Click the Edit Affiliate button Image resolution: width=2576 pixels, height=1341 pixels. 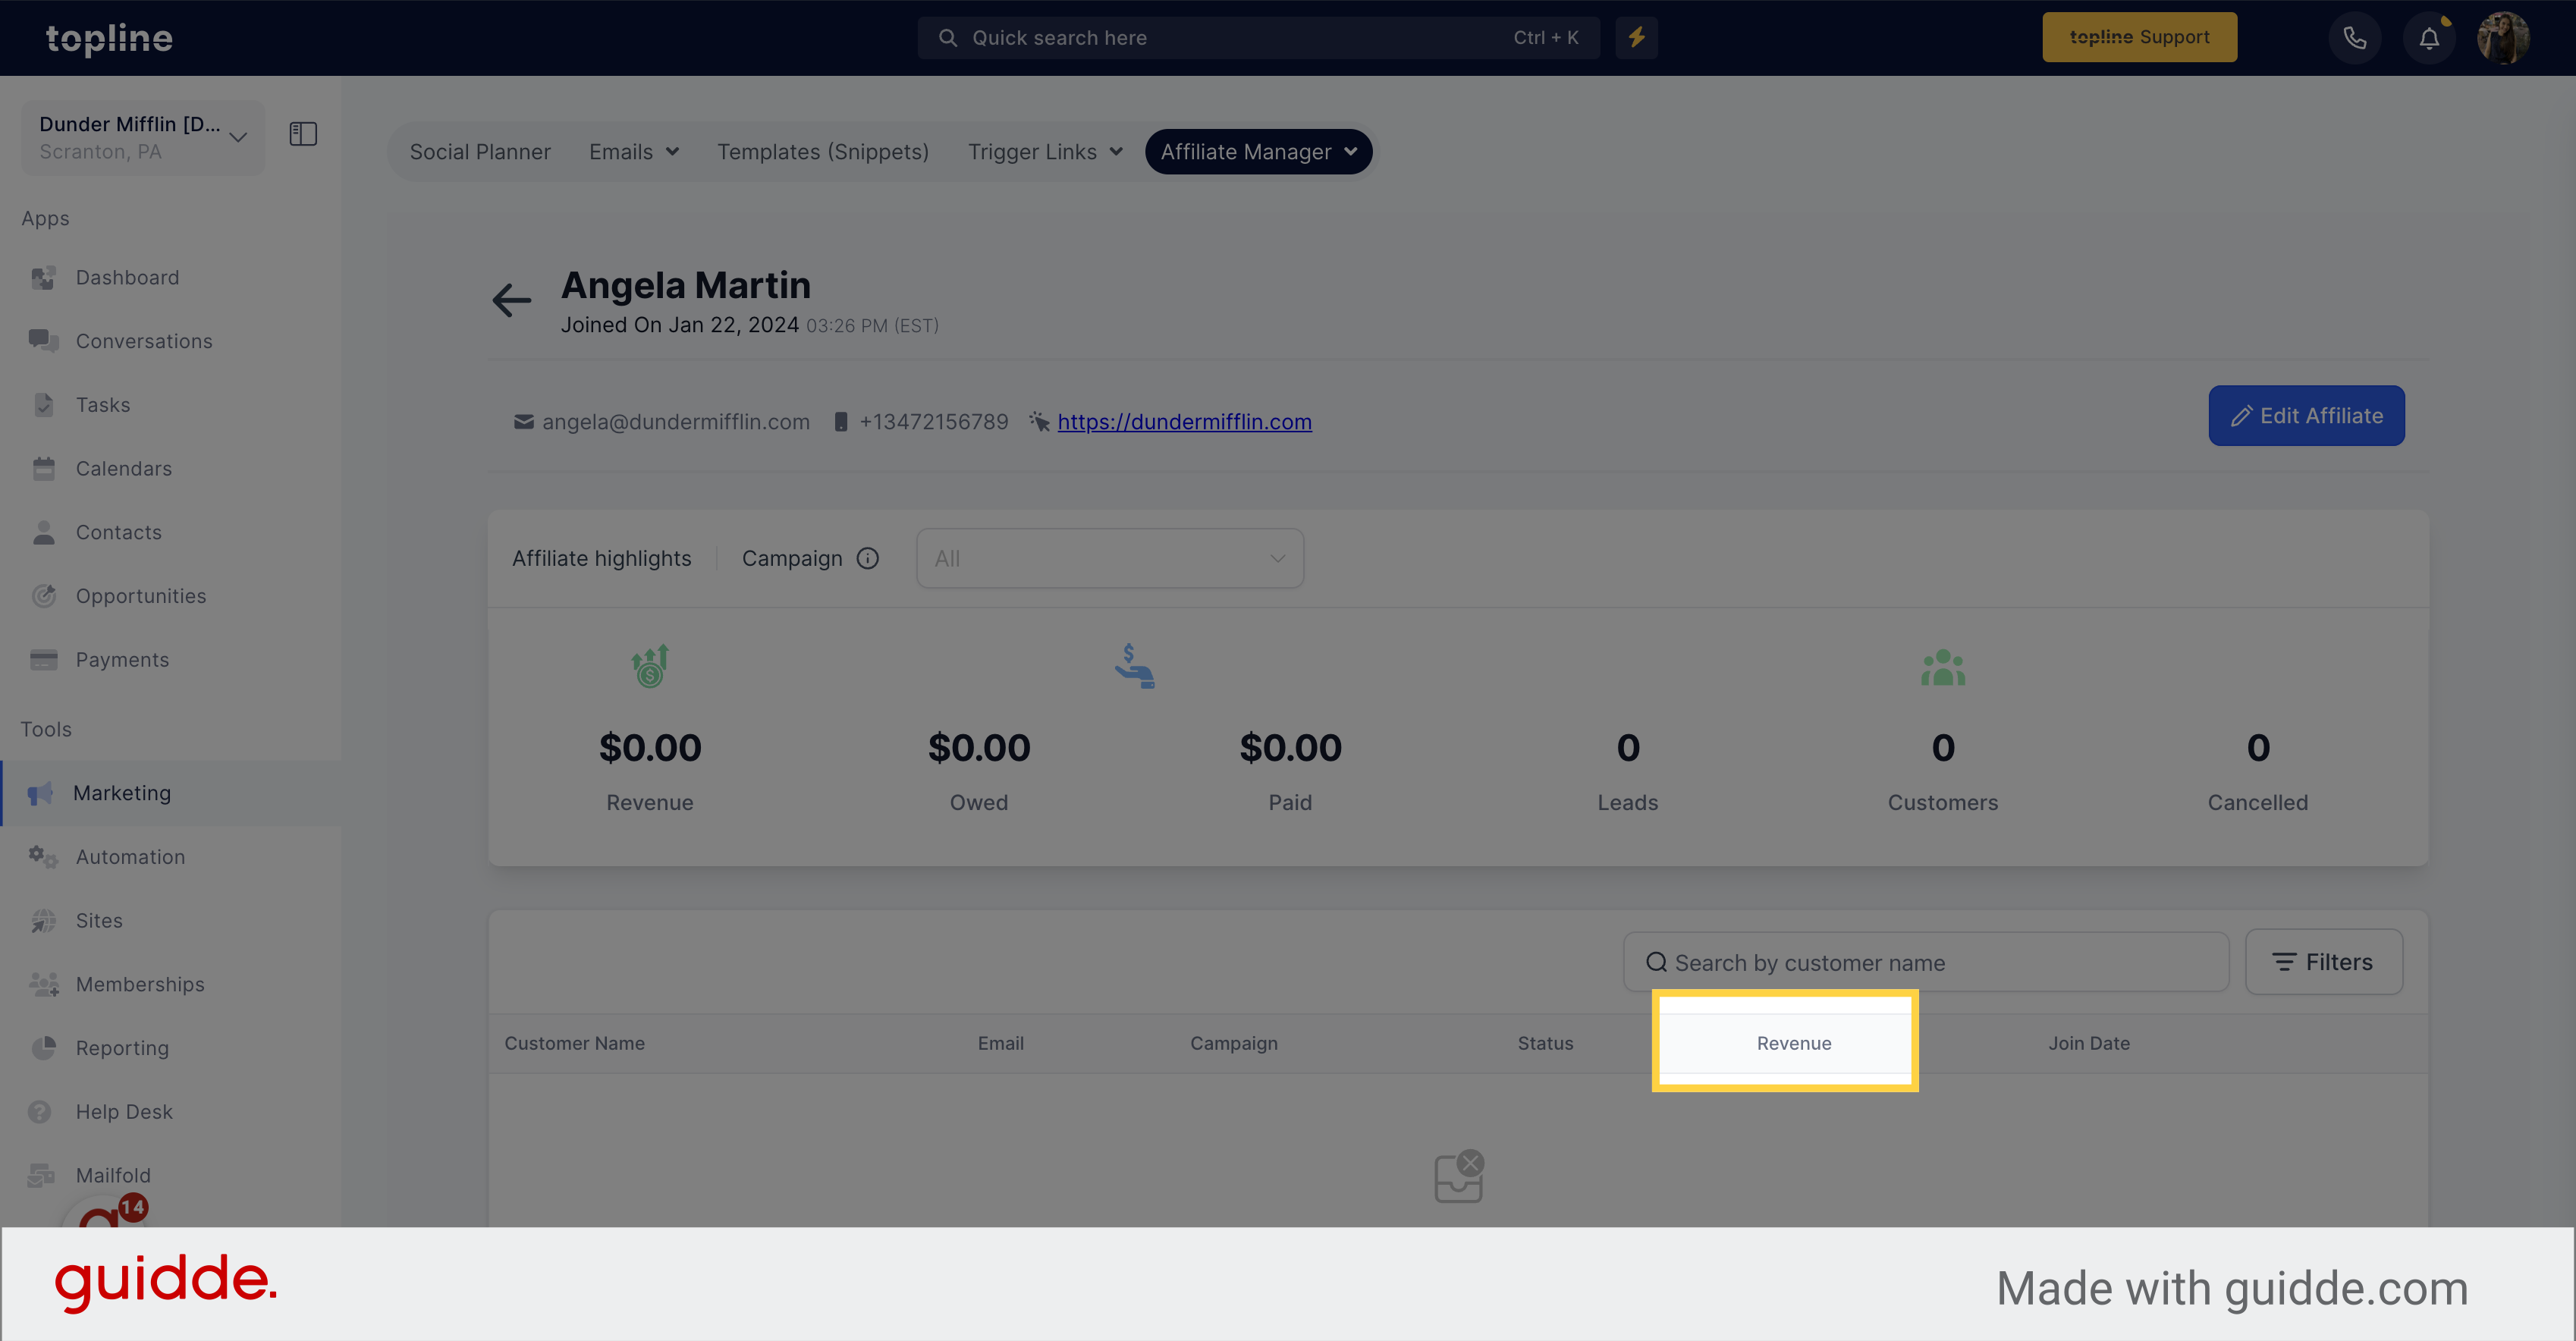pyautogui.click(x=2306, y=415)
